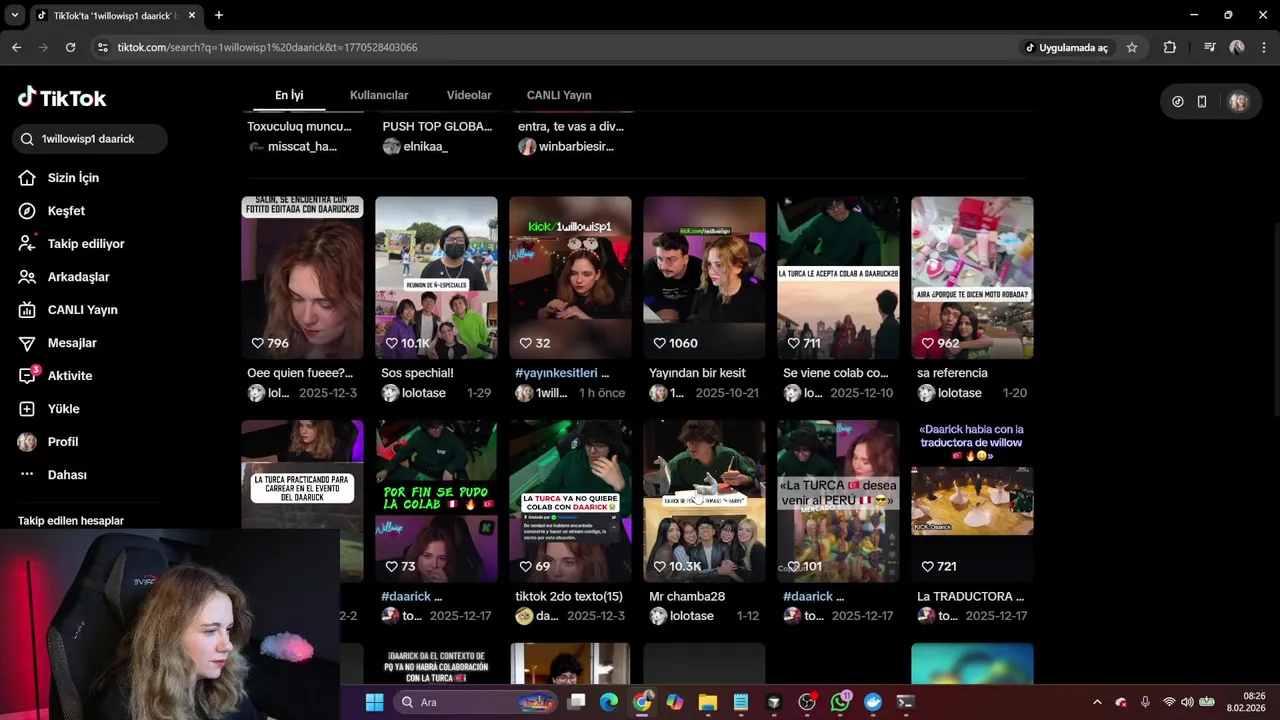The image size is (1280, 720).
Task: Open Yükle upload page
Action: [x=63, y=409]
